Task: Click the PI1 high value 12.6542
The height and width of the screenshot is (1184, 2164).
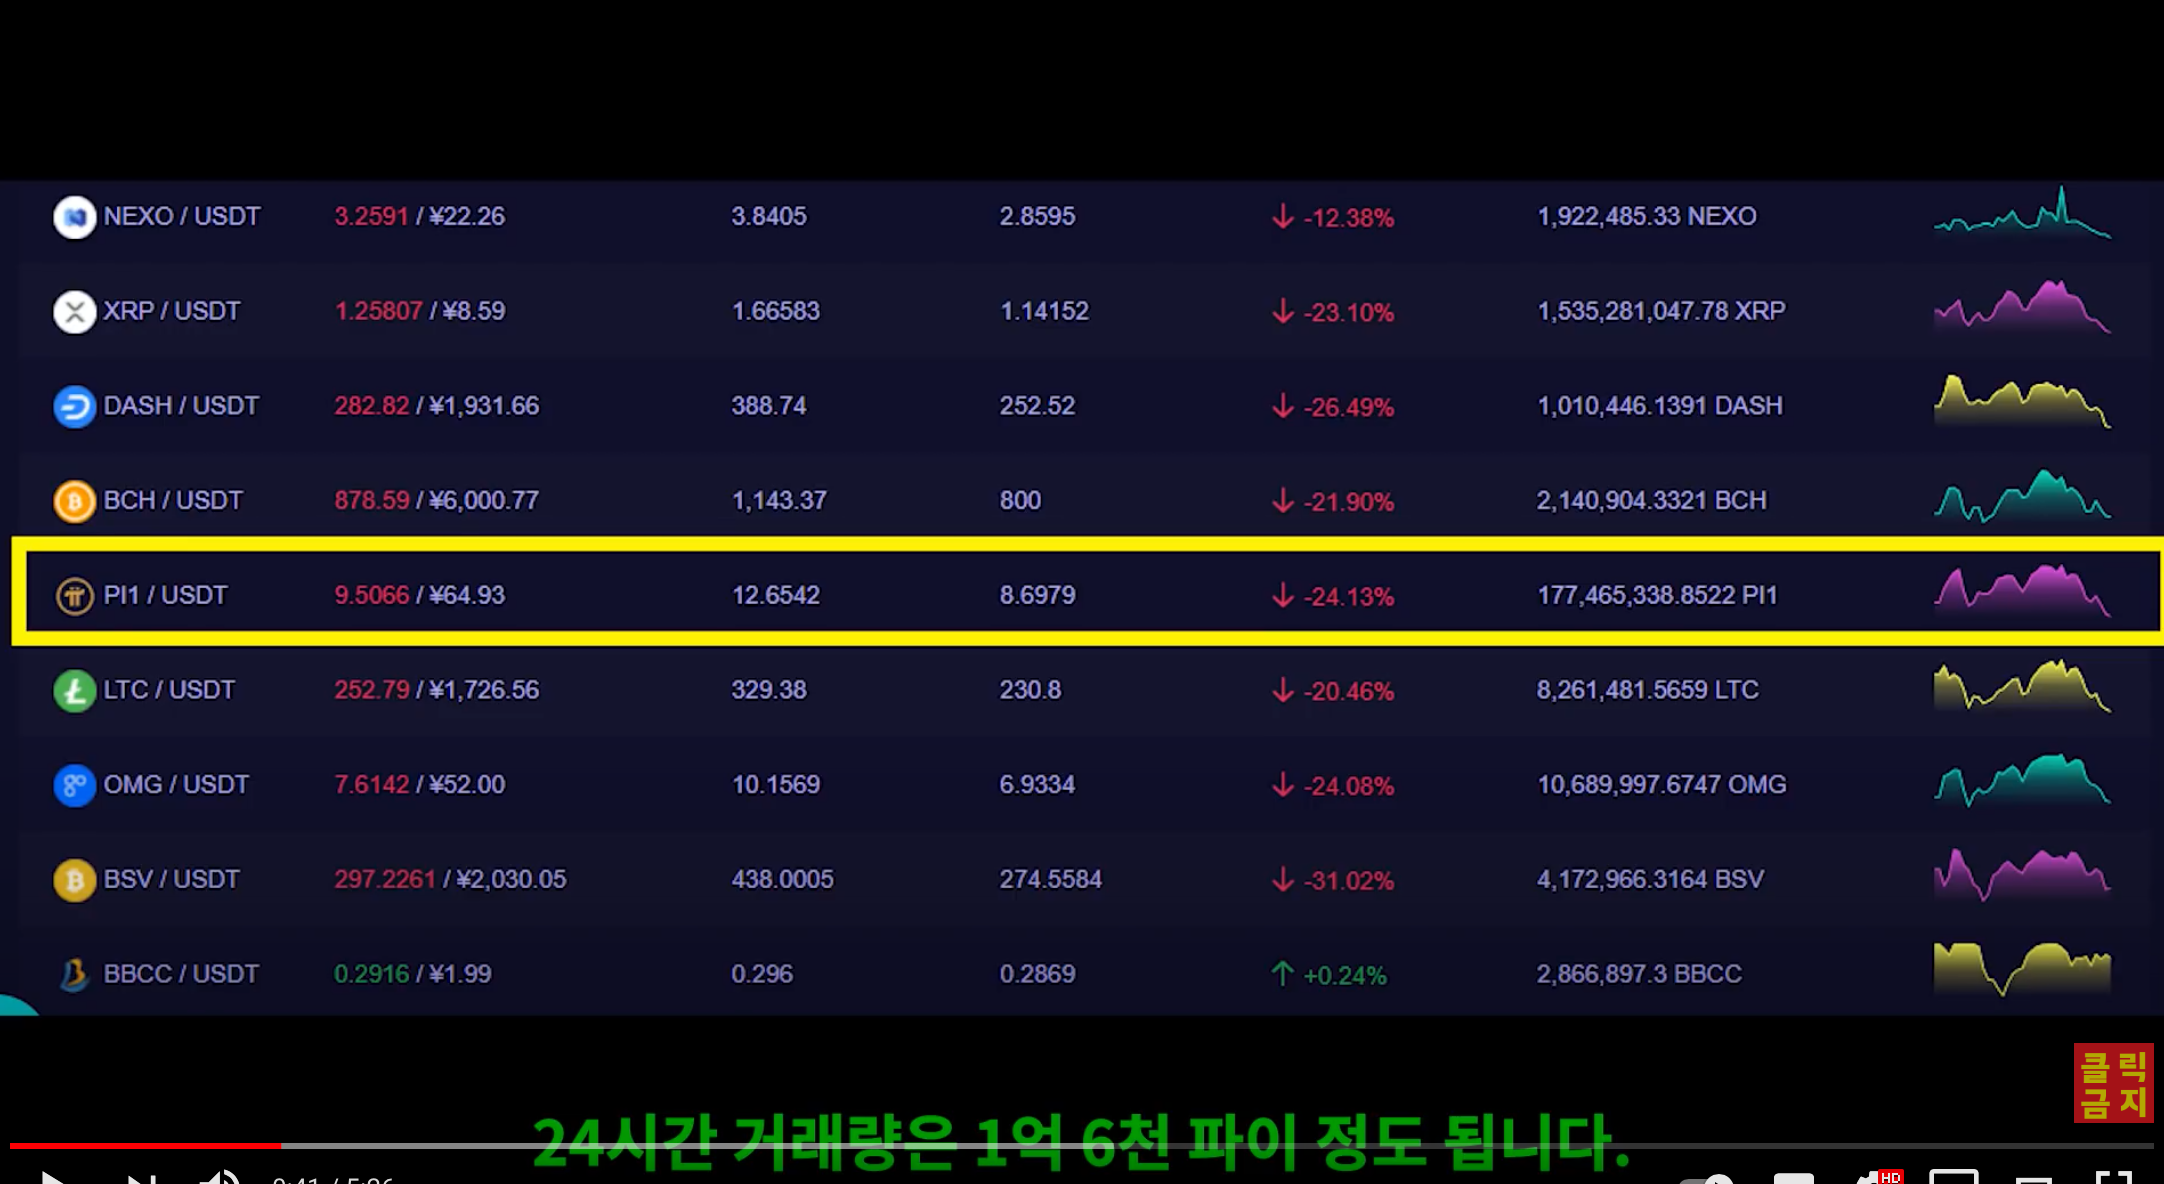Action: [x=776, y=595]
